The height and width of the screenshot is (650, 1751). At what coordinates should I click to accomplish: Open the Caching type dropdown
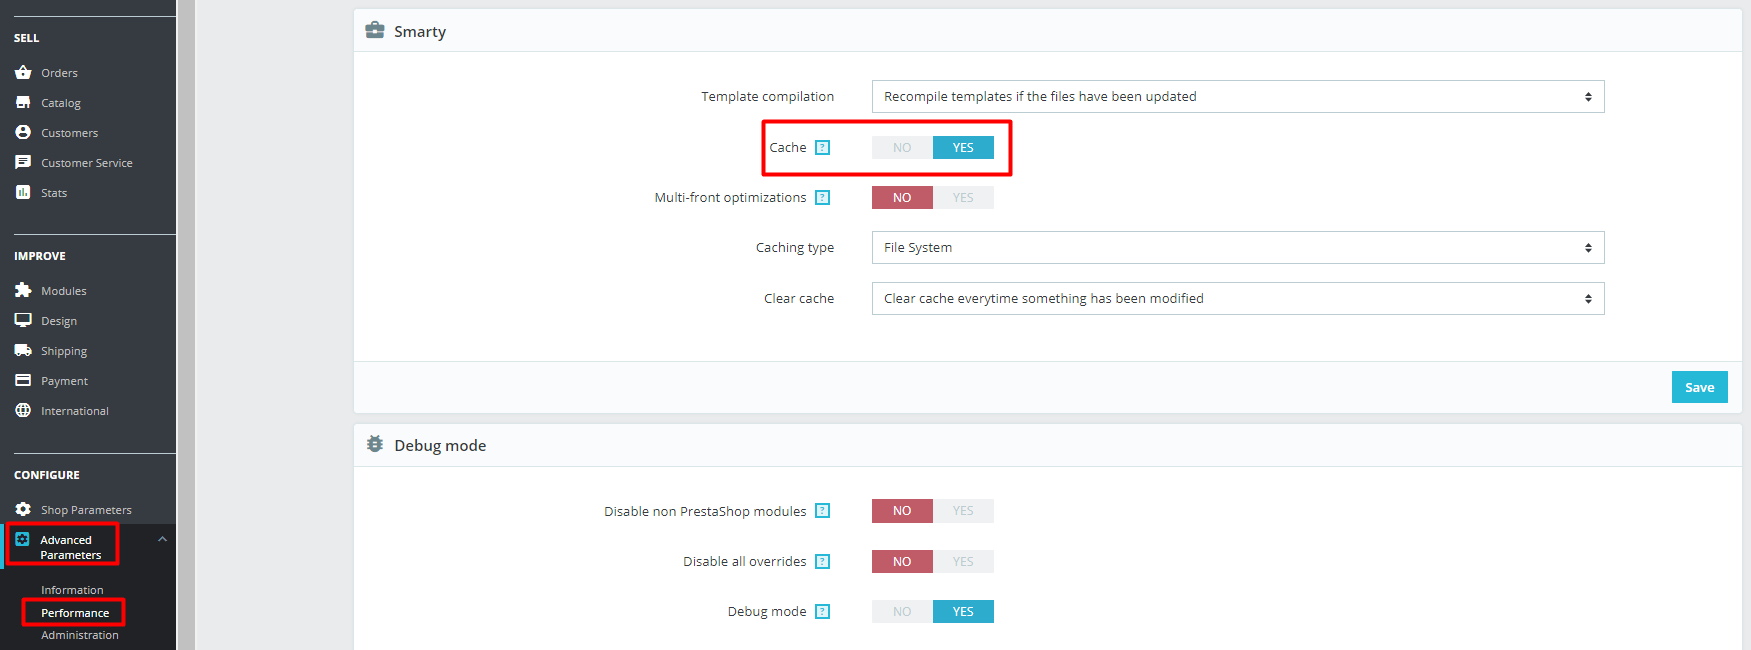pos(1237,248)
